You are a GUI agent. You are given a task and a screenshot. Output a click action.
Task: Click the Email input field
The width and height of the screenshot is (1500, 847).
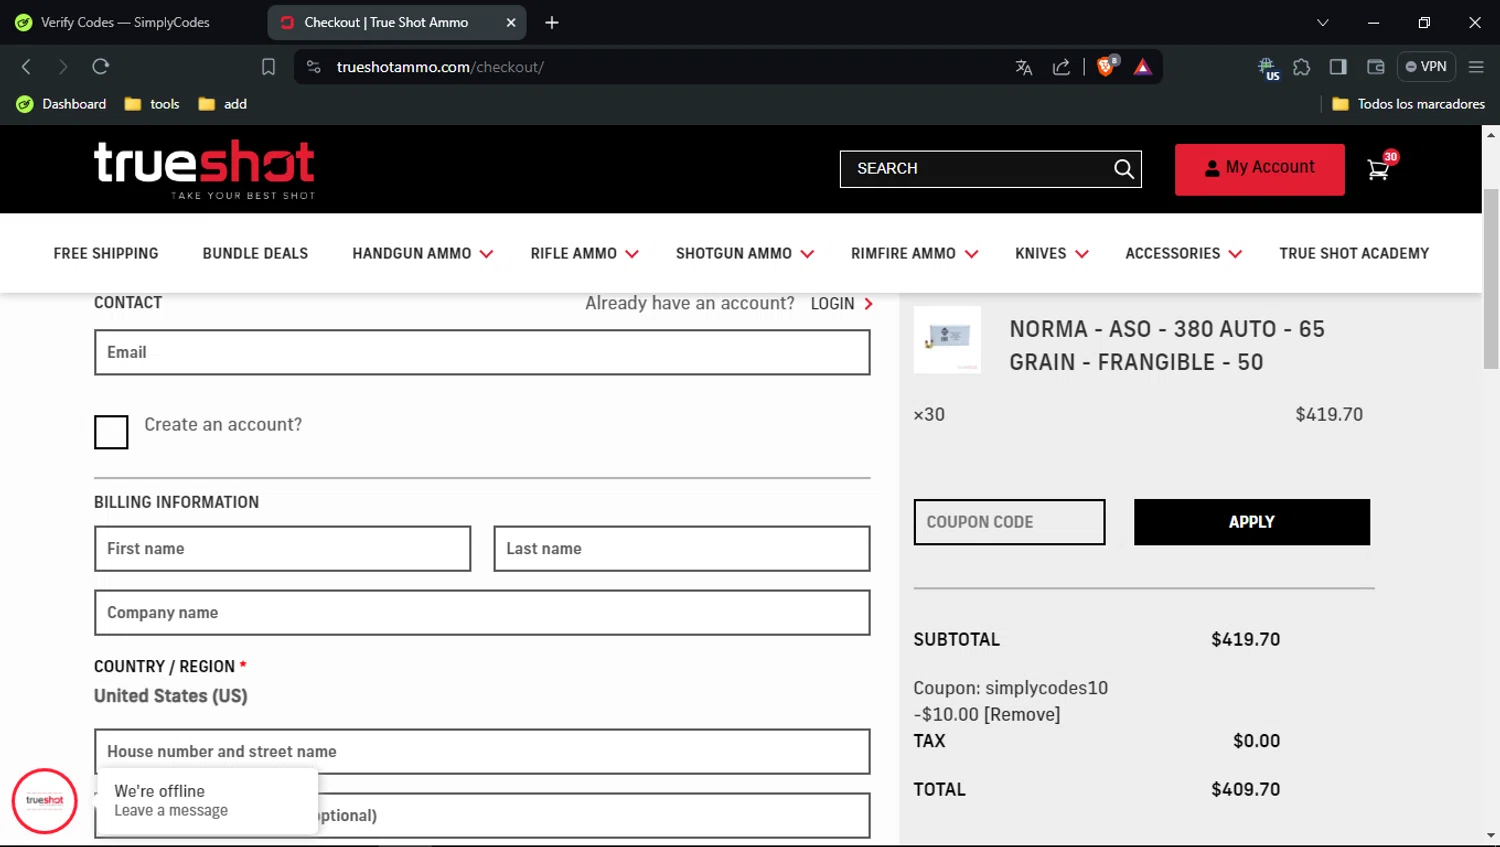pyautogui.click(x=482, y=352)
